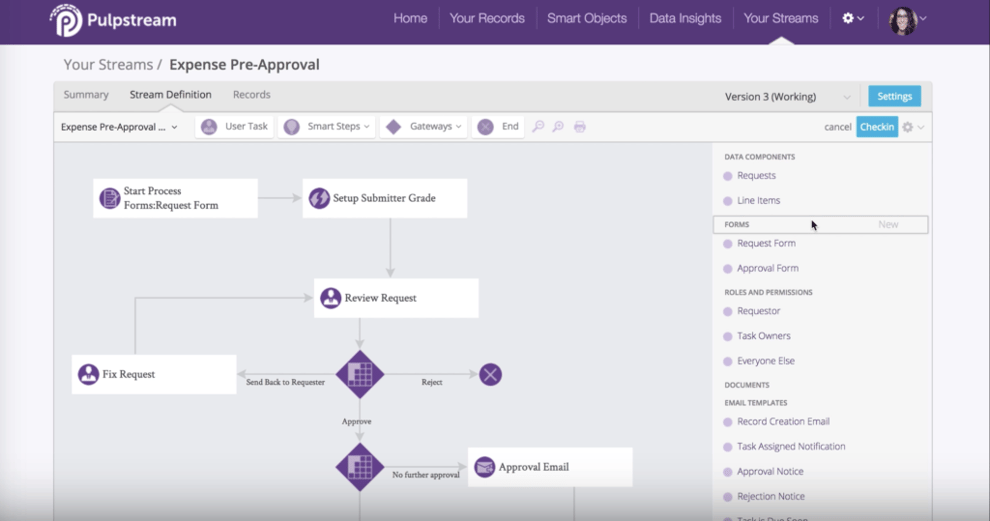Image resolution: width=990 pixels, height=521 pixels.
Task: Select the Setup Submitter Grade step icon
Action: 319,198
